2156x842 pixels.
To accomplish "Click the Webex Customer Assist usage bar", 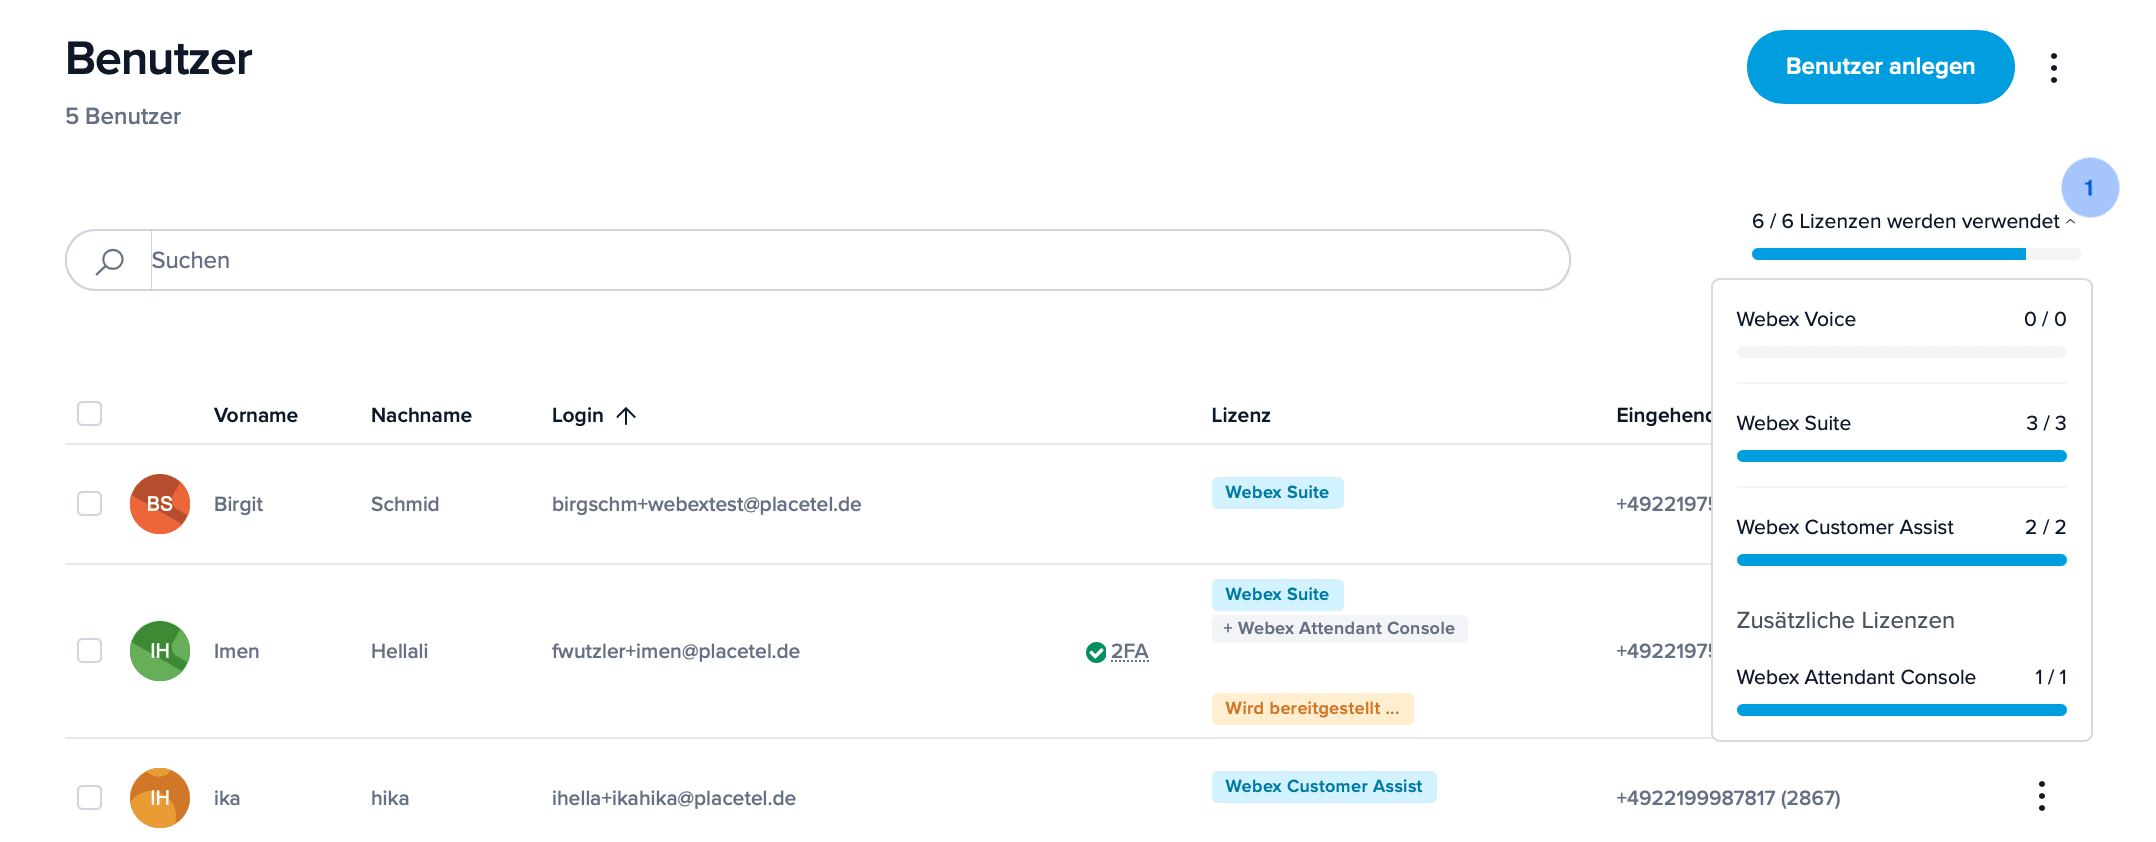I will tap(1901, 560).
